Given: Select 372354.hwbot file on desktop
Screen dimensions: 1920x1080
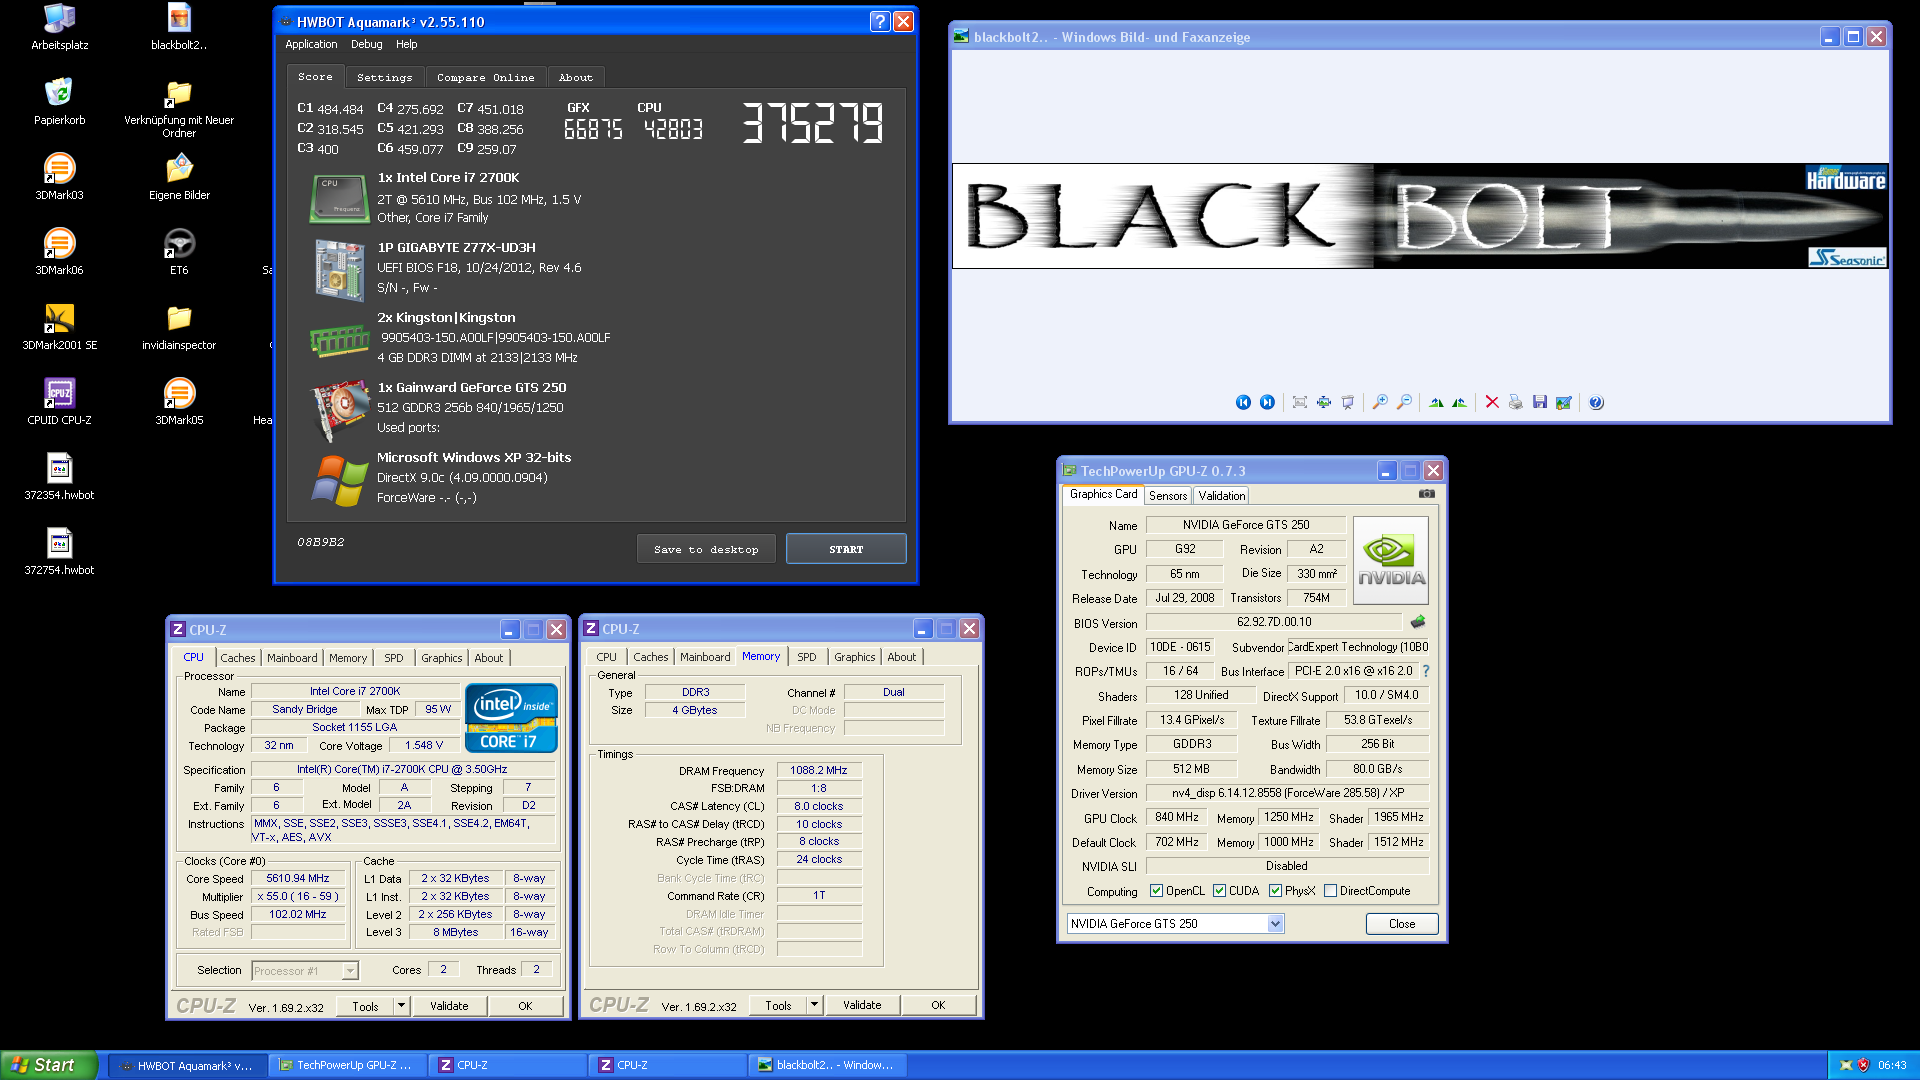Looking at the screenshot, I should click(59, 476).
